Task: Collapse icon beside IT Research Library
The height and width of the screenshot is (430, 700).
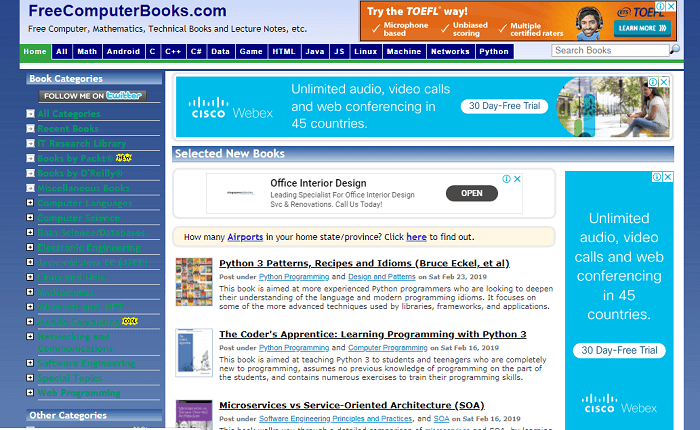Action: [x=30, y=143]
